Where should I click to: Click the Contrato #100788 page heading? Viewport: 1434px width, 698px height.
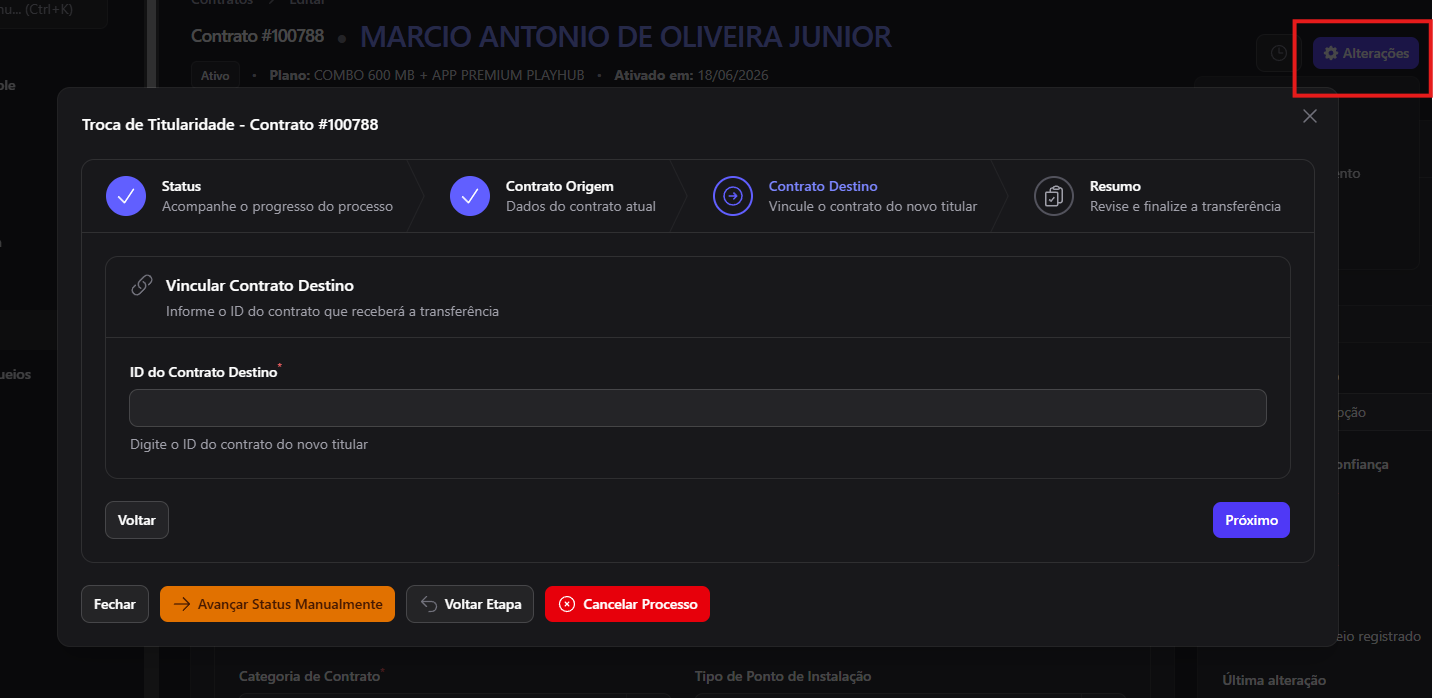[x=258, y=36]
